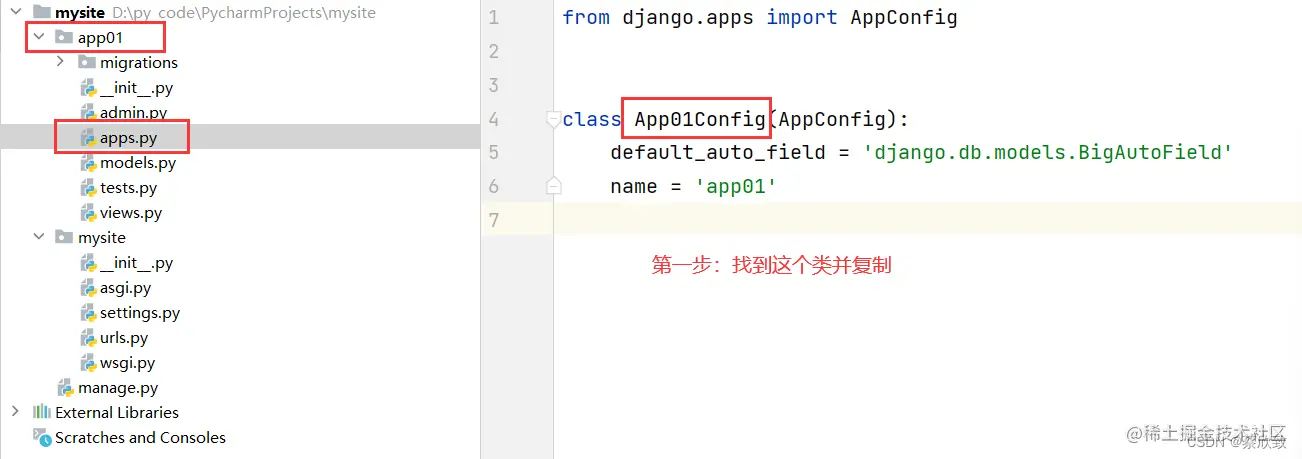1302x459 pixels.
Task: Open wsgi.py file
Action: tap(128, 363)
